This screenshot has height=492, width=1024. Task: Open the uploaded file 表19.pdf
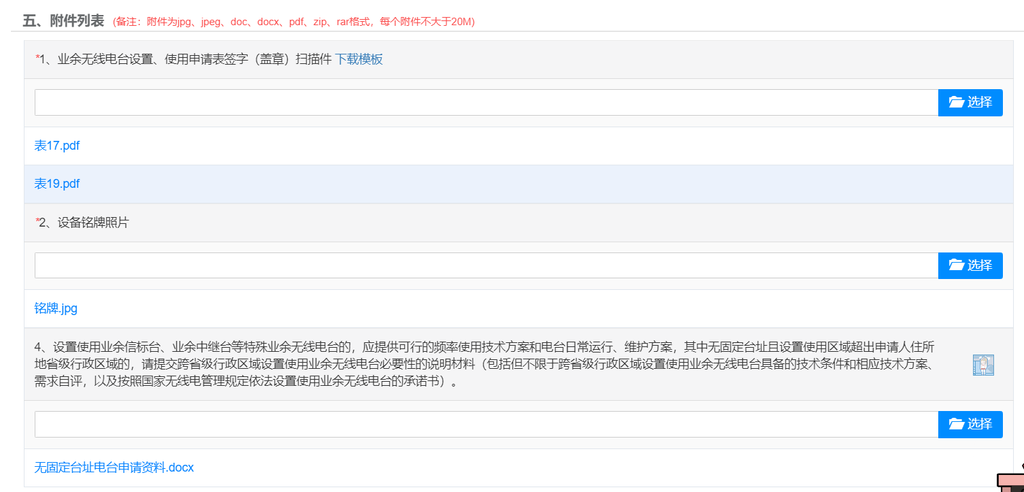click(57, 184)
